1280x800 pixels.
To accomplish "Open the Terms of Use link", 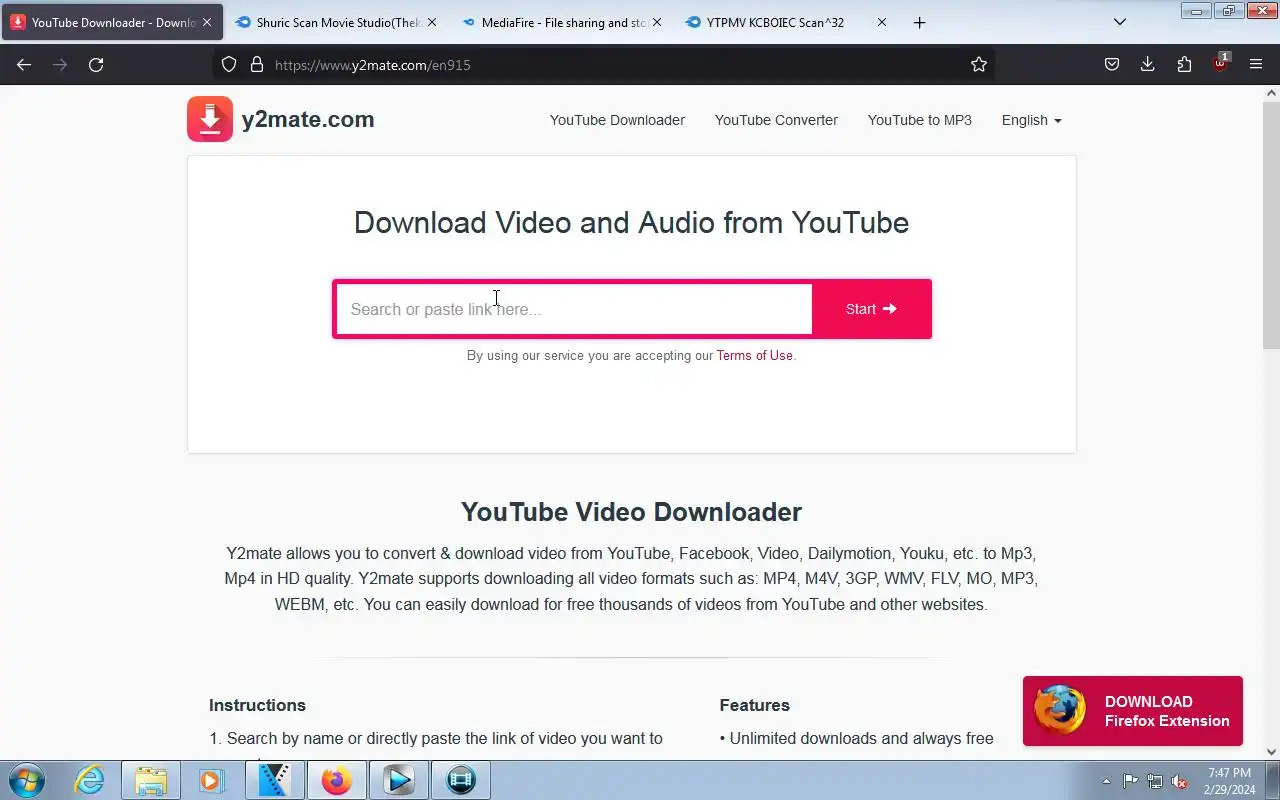I will (754, 355).
